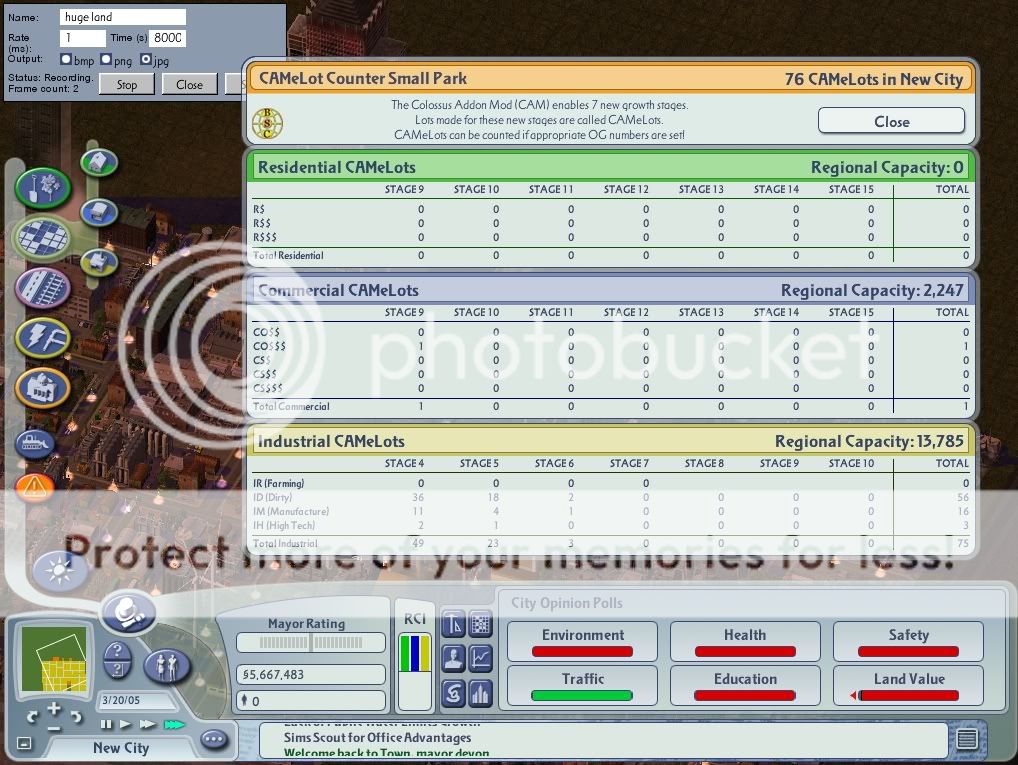Choose the commercial zone building icon
This screenshot has height=765, width=1018.
pos(98,212)
